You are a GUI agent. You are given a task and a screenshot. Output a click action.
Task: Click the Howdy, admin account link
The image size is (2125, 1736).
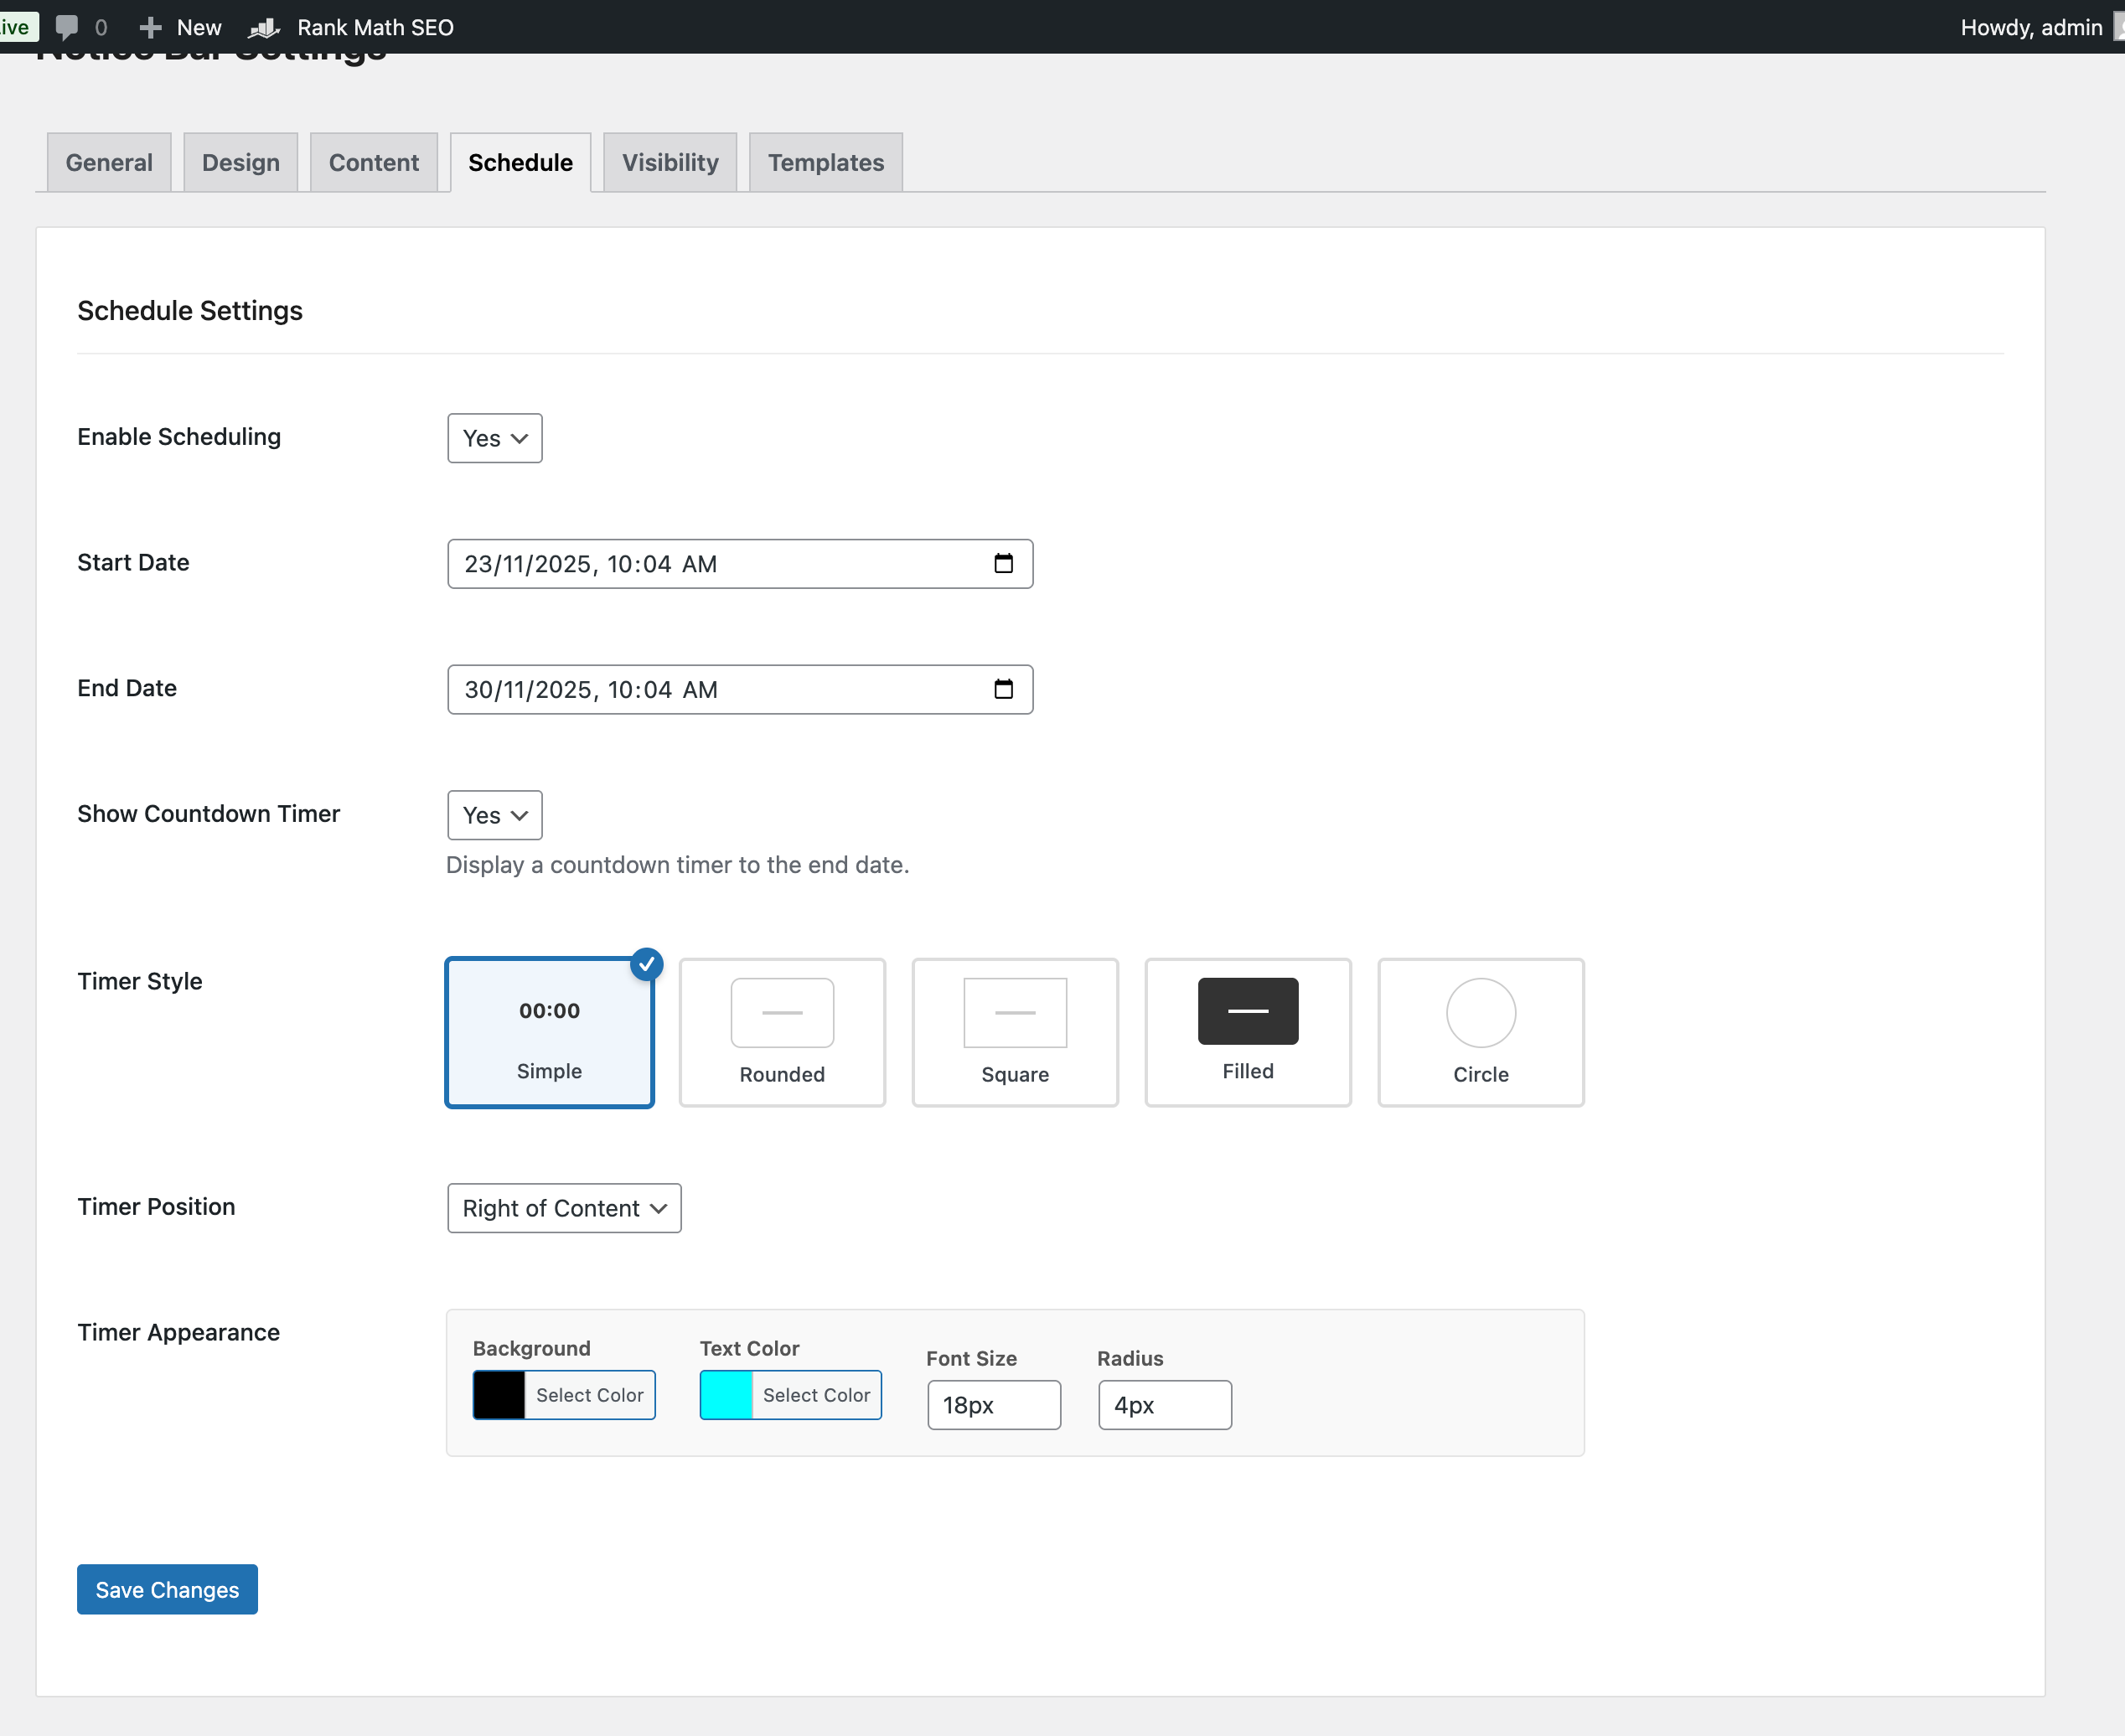pyautogui.click(x=2030, y=27)
